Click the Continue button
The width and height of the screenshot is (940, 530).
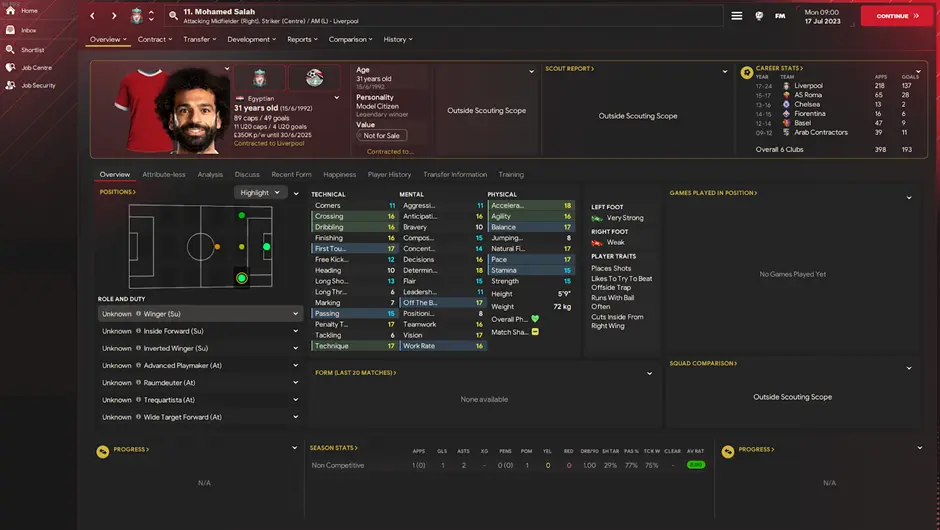(x=897, y=16)
